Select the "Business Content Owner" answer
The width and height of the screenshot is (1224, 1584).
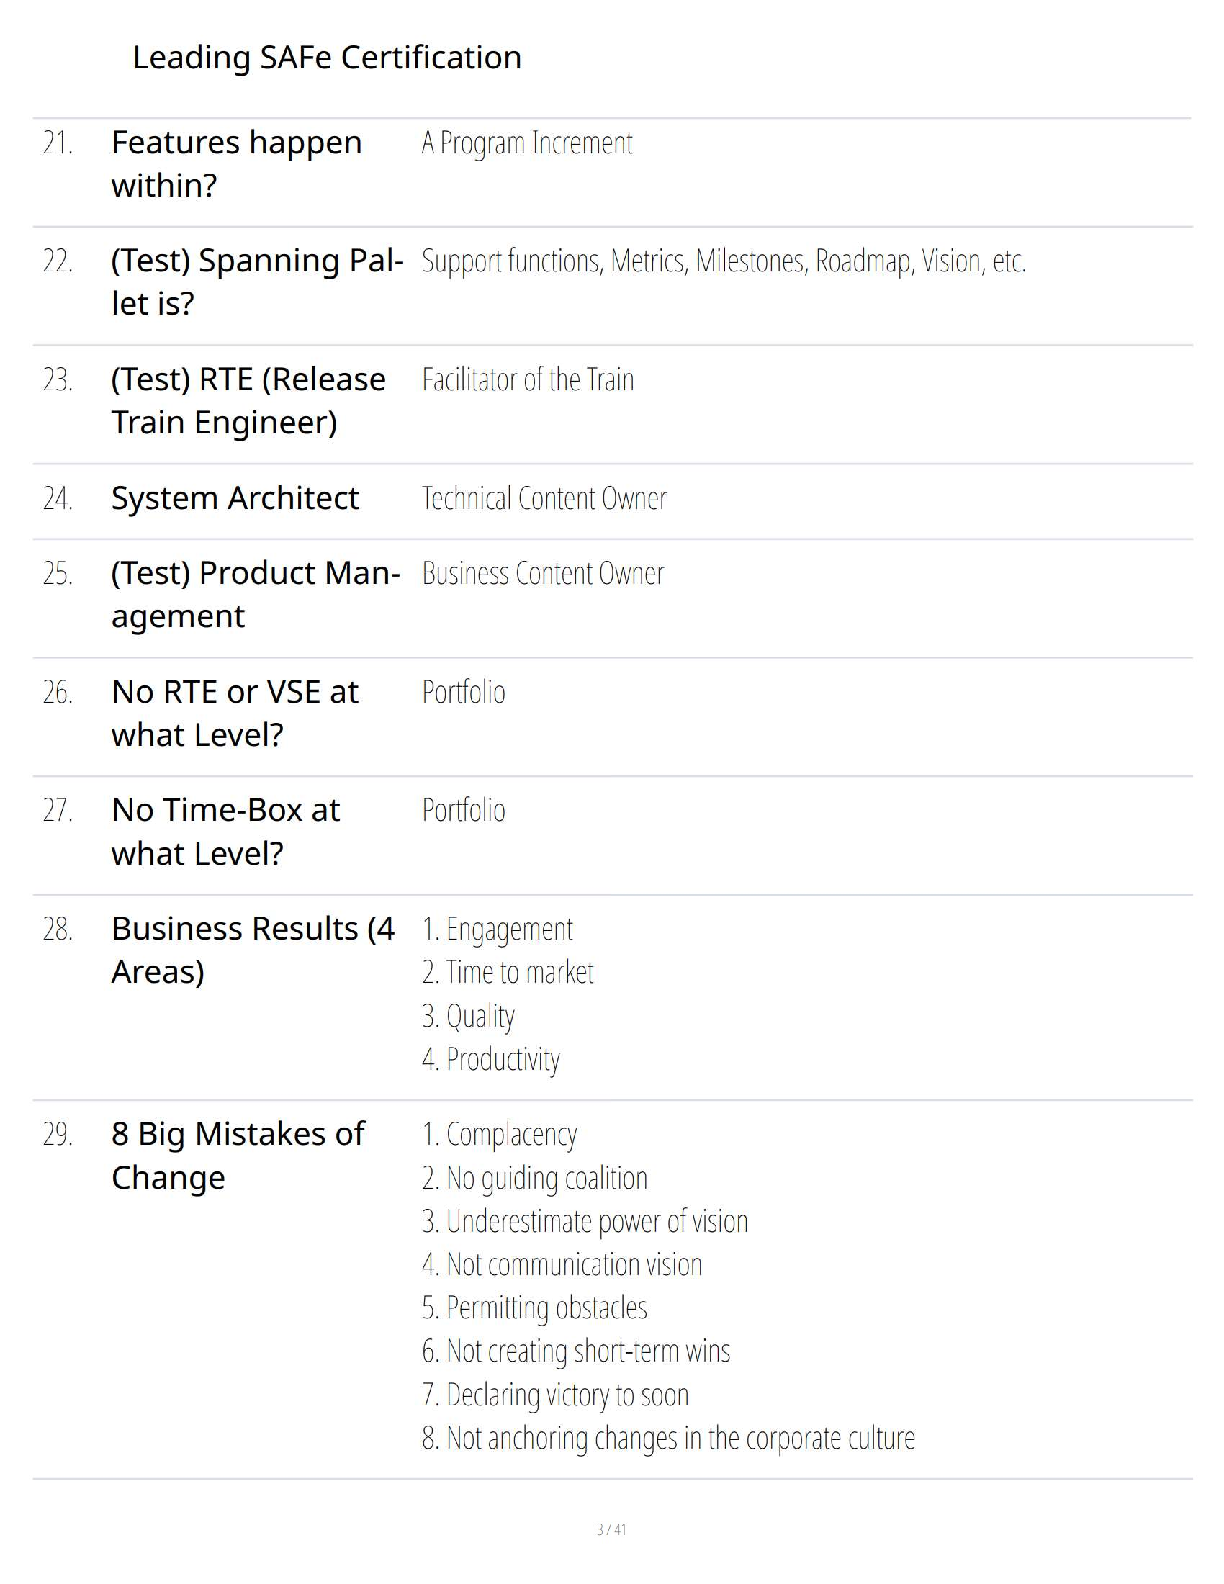(x=542, y=574)
